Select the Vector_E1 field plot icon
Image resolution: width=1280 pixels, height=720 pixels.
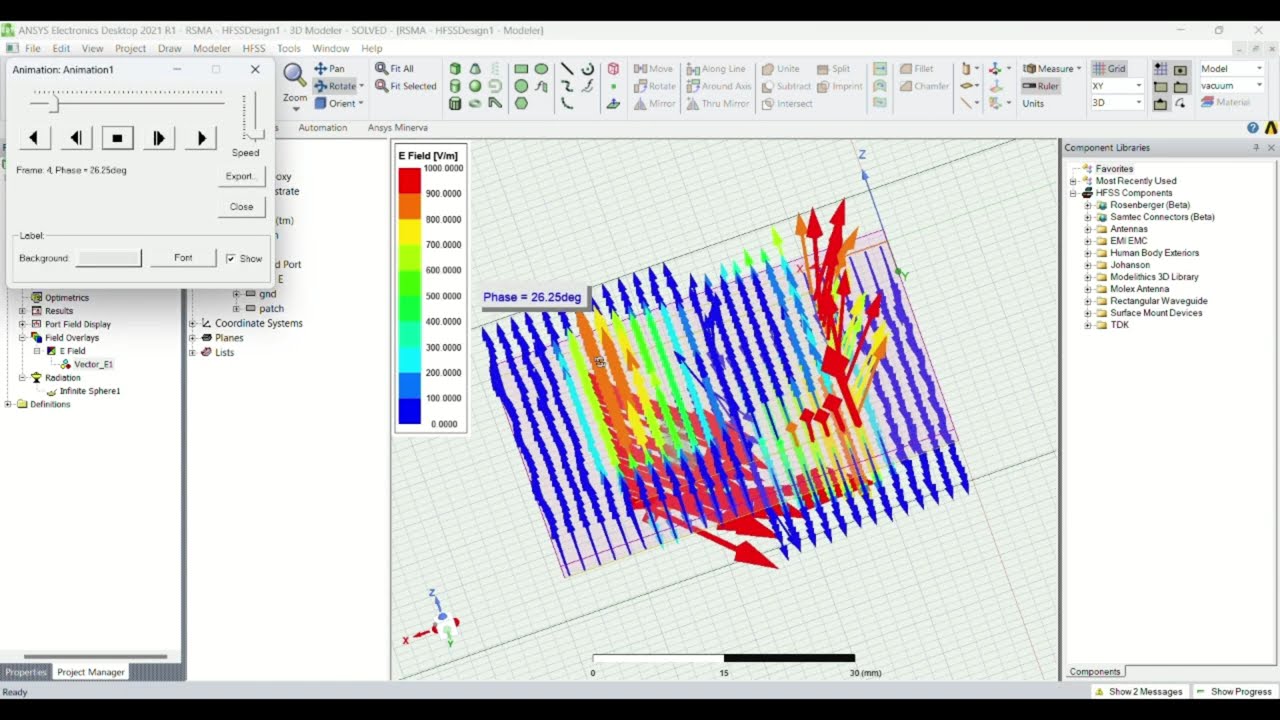click(x=65, y=364)
